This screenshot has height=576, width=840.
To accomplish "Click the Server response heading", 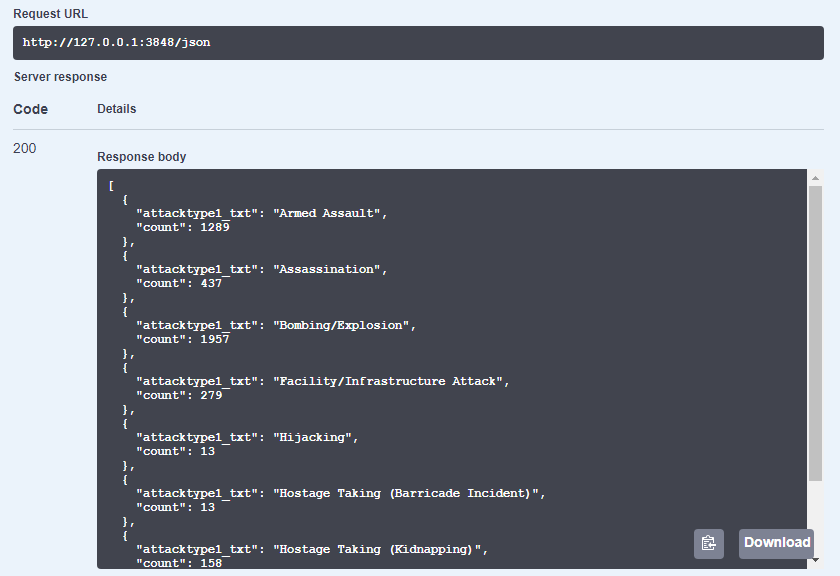I will (60, 77).
